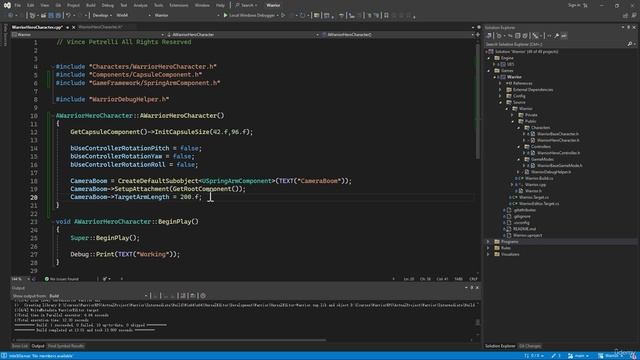Click the Save All toolbar icon
640x360 pixels.
58,15
